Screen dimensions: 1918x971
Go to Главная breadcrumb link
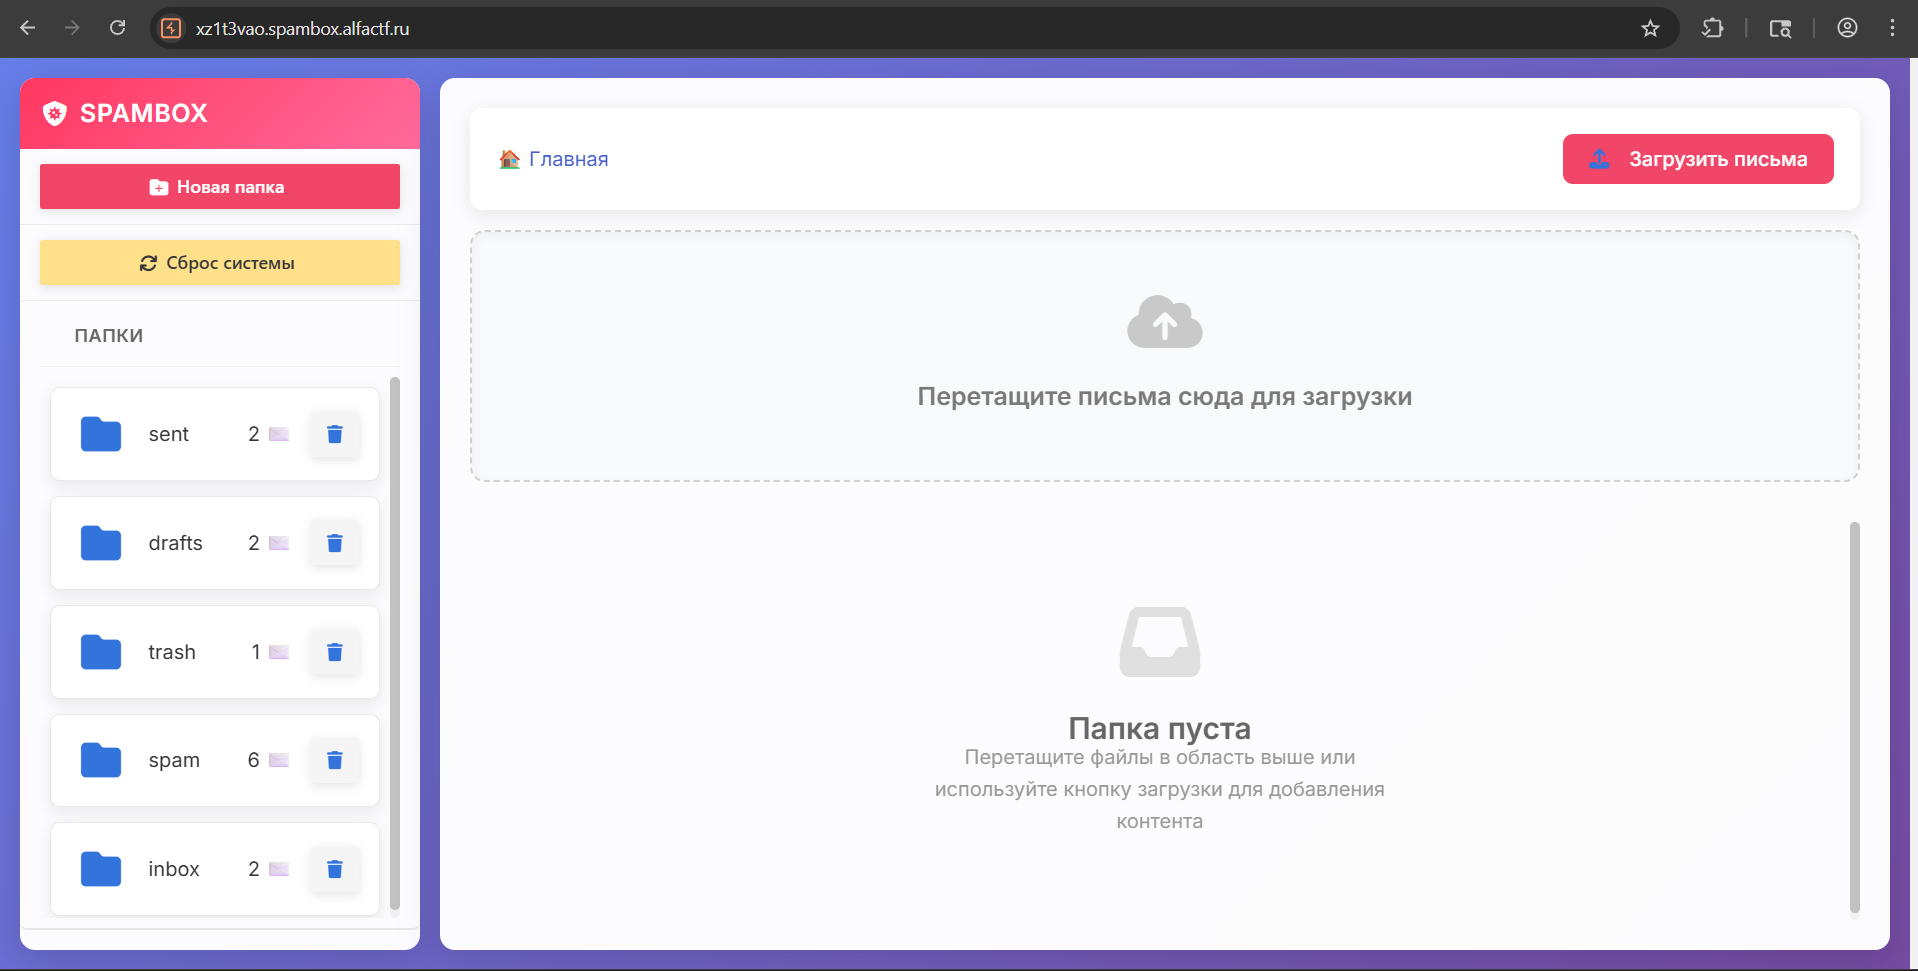click(x=567, y=159)
